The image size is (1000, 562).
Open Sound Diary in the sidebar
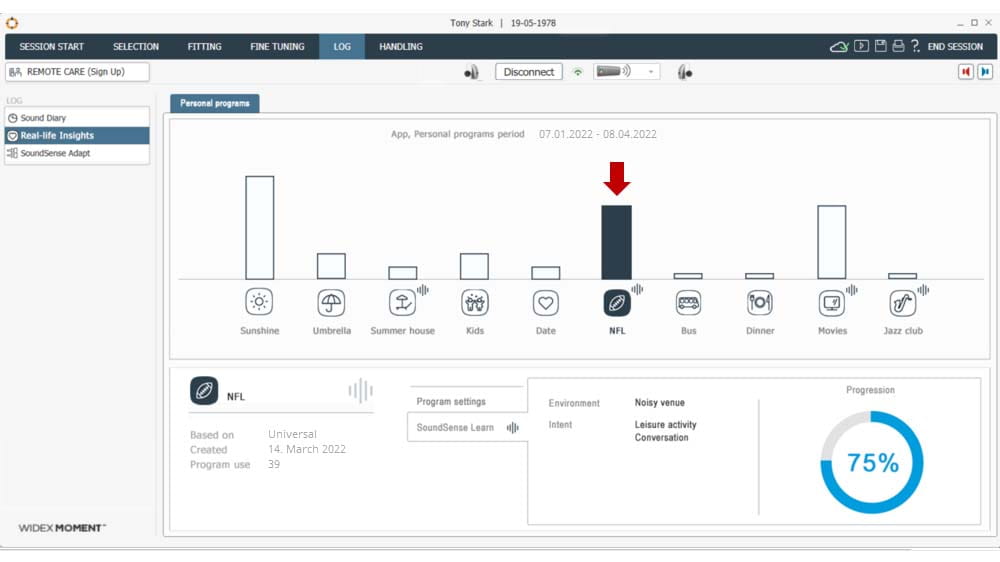tap(77, 118)
